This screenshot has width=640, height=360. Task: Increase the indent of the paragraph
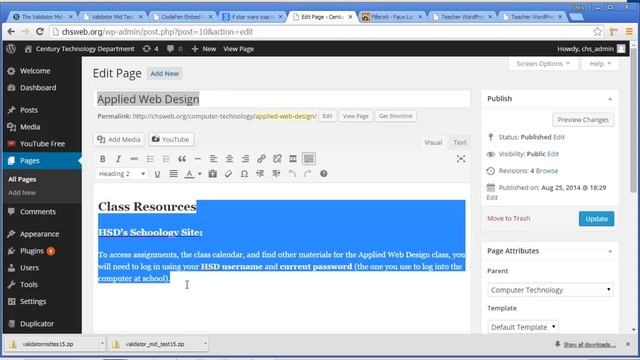point(276,174)
